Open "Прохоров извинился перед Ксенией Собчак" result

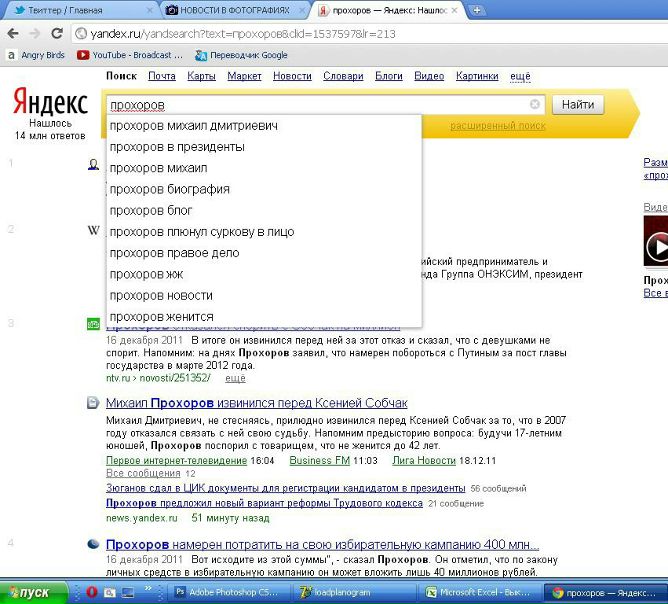pos(256,402)
